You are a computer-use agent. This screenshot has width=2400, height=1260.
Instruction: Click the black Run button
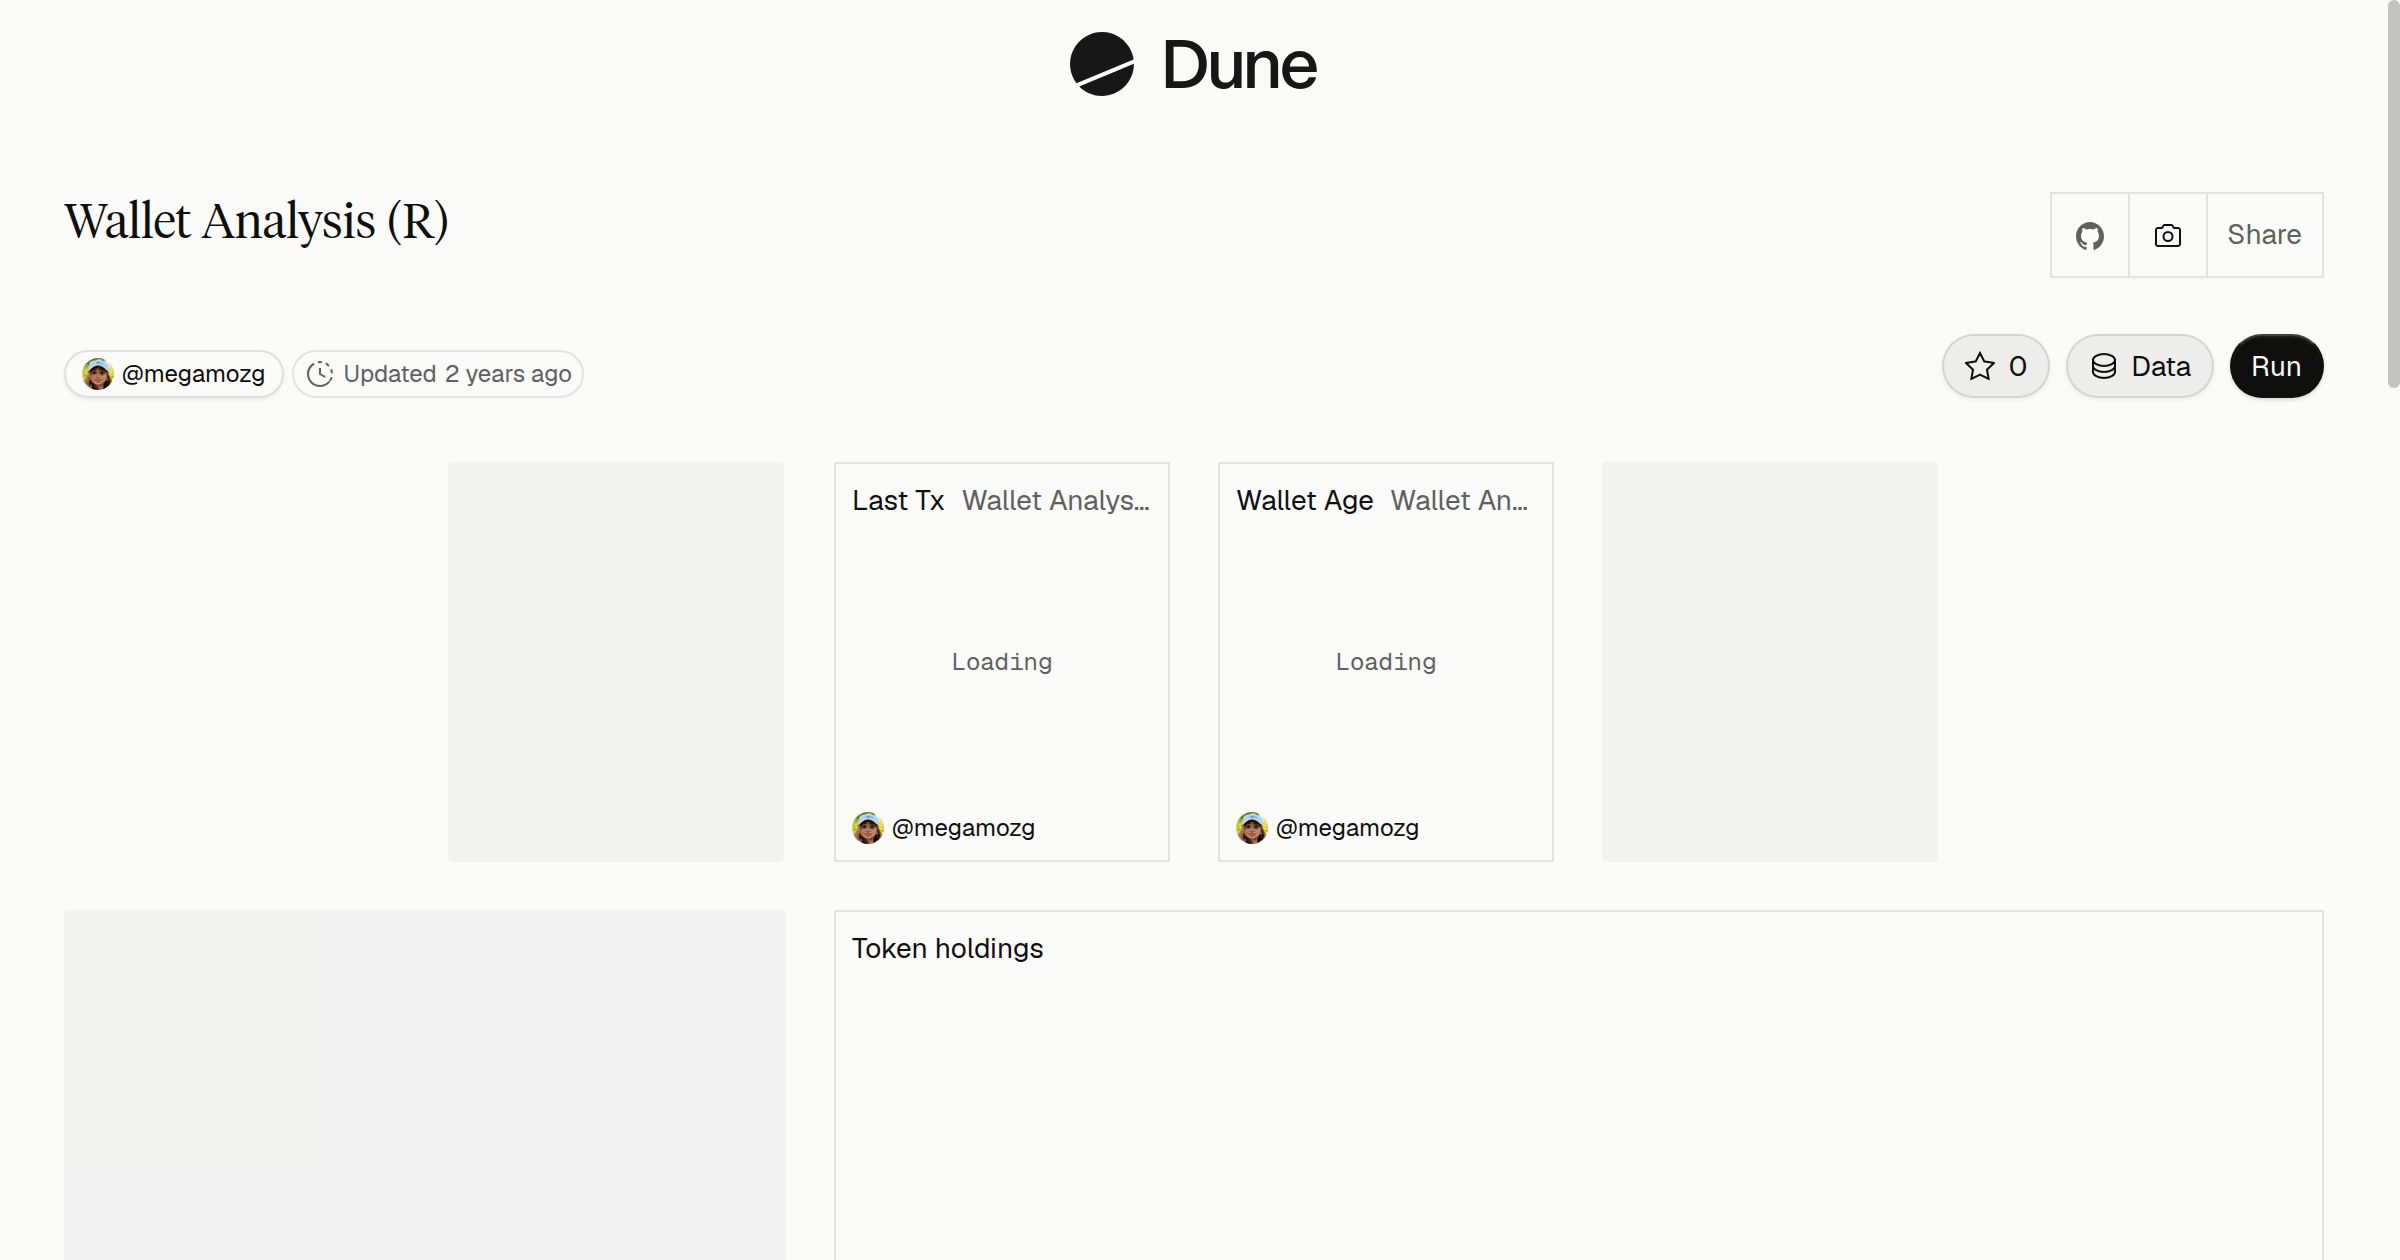tap(2276, 366)
